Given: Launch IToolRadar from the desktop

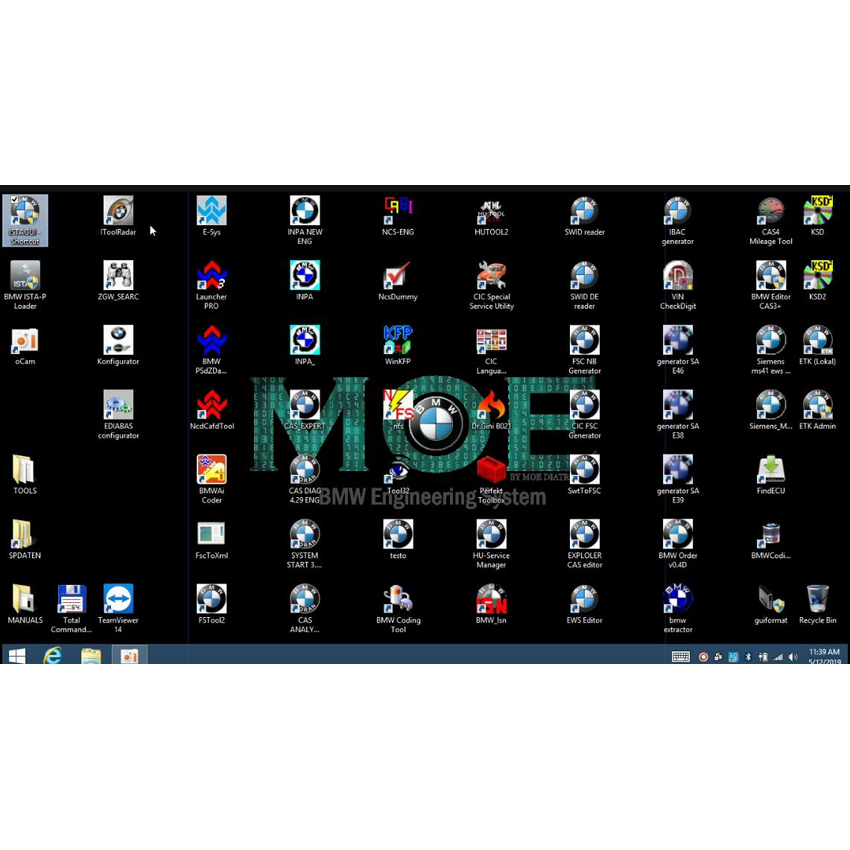Looking at the screenshot, I should click(x=118, y=216).
